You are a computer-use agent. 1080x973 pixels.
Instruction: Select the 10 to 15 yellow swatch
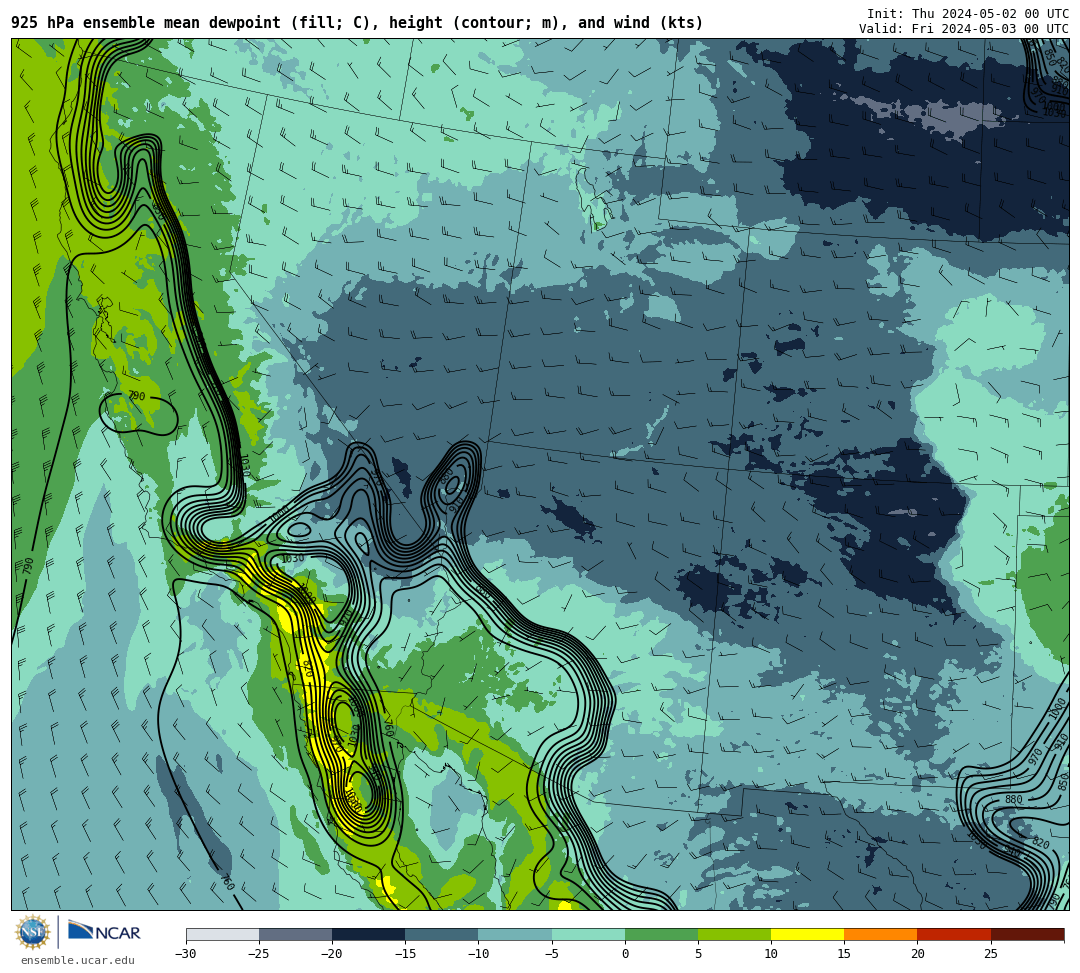807,934
